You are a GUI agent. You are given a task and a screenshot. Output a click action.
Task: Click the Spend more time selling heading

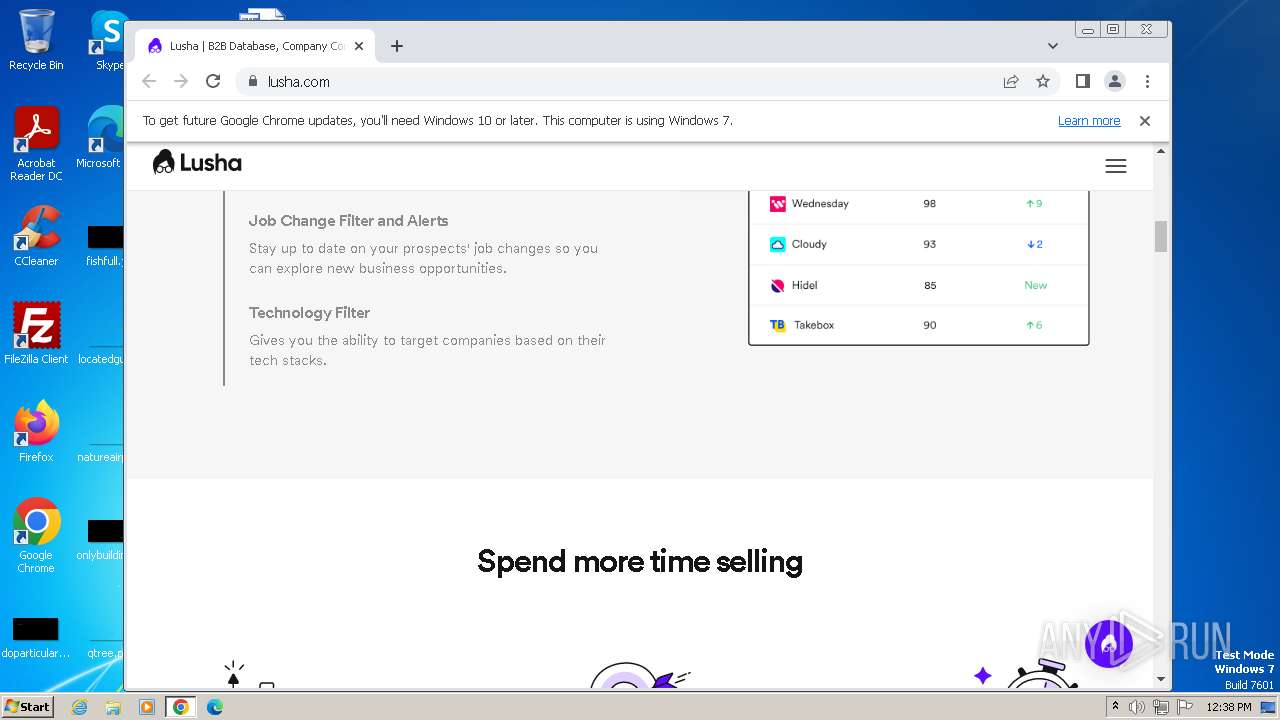(640, 562)
